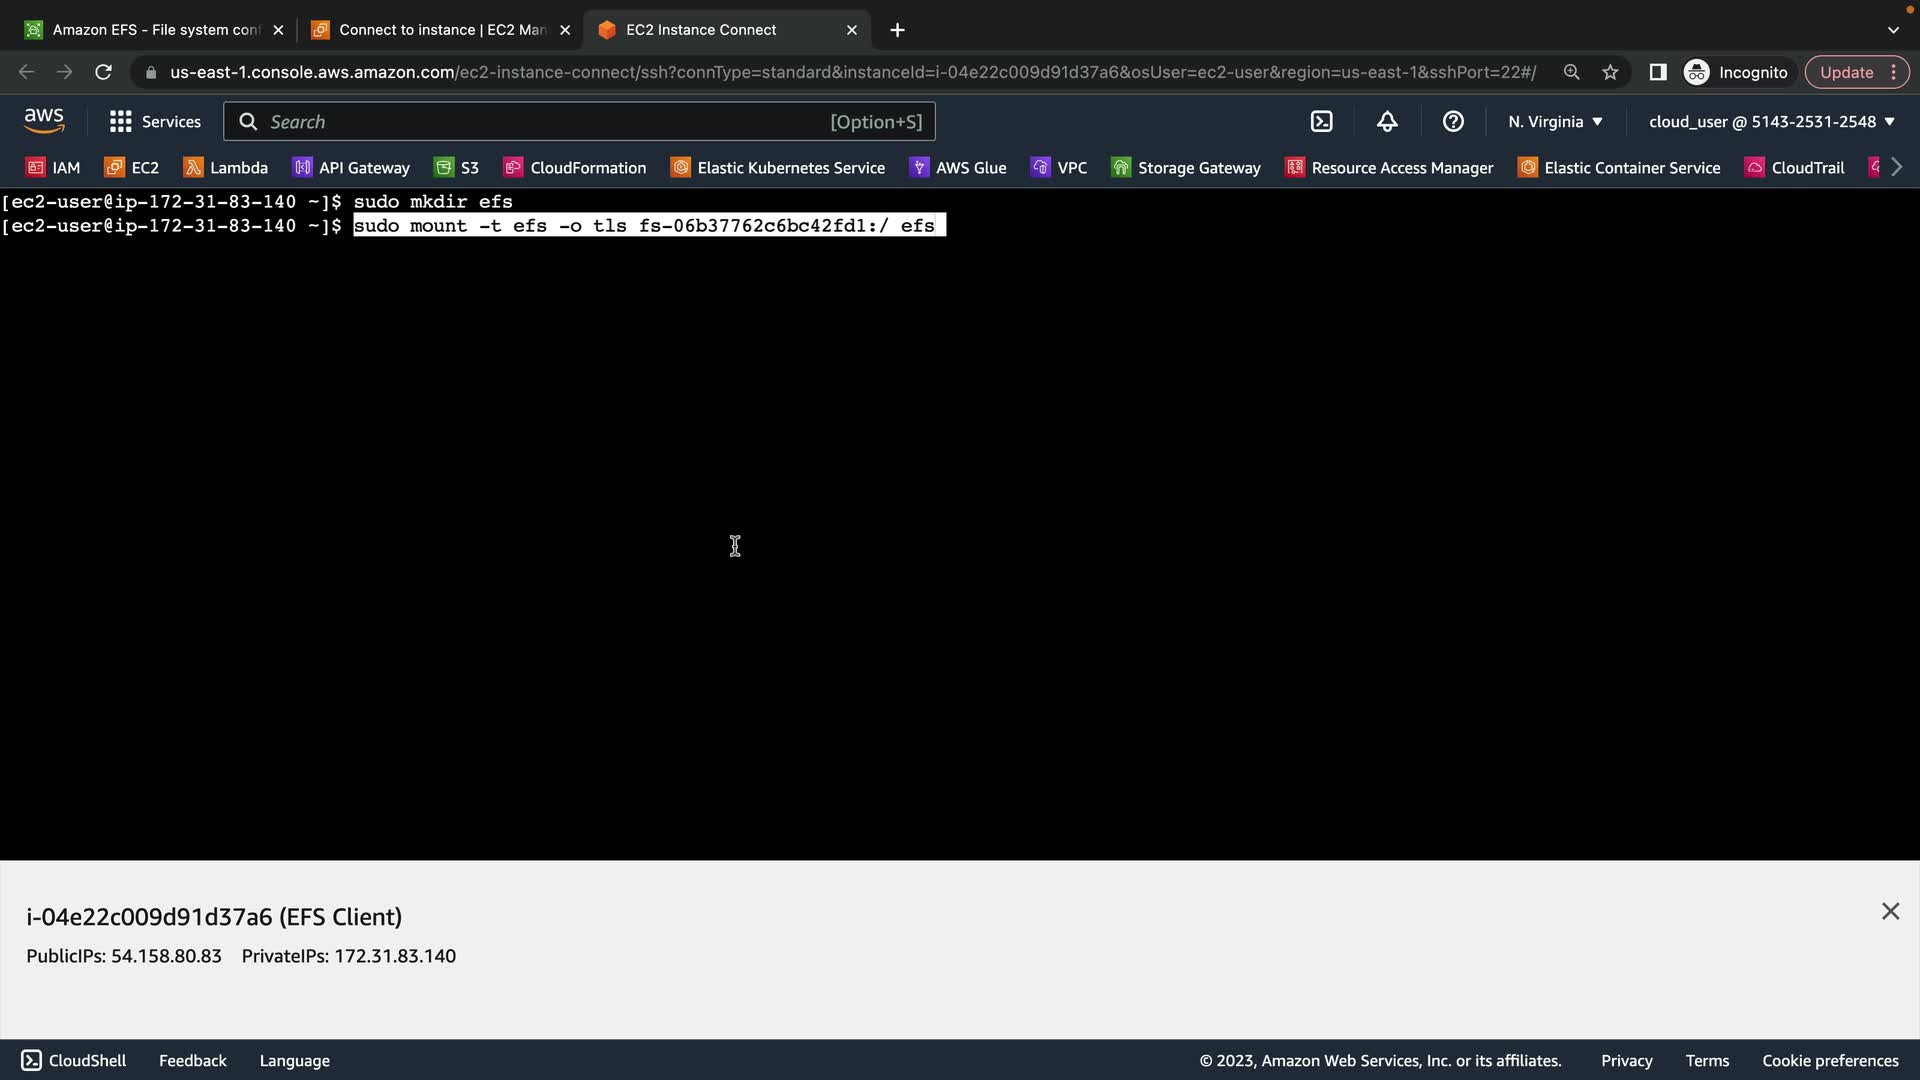Click the help question mark icon
The height and width of the screenshot is (1080, 1920).
[1453, 122]
